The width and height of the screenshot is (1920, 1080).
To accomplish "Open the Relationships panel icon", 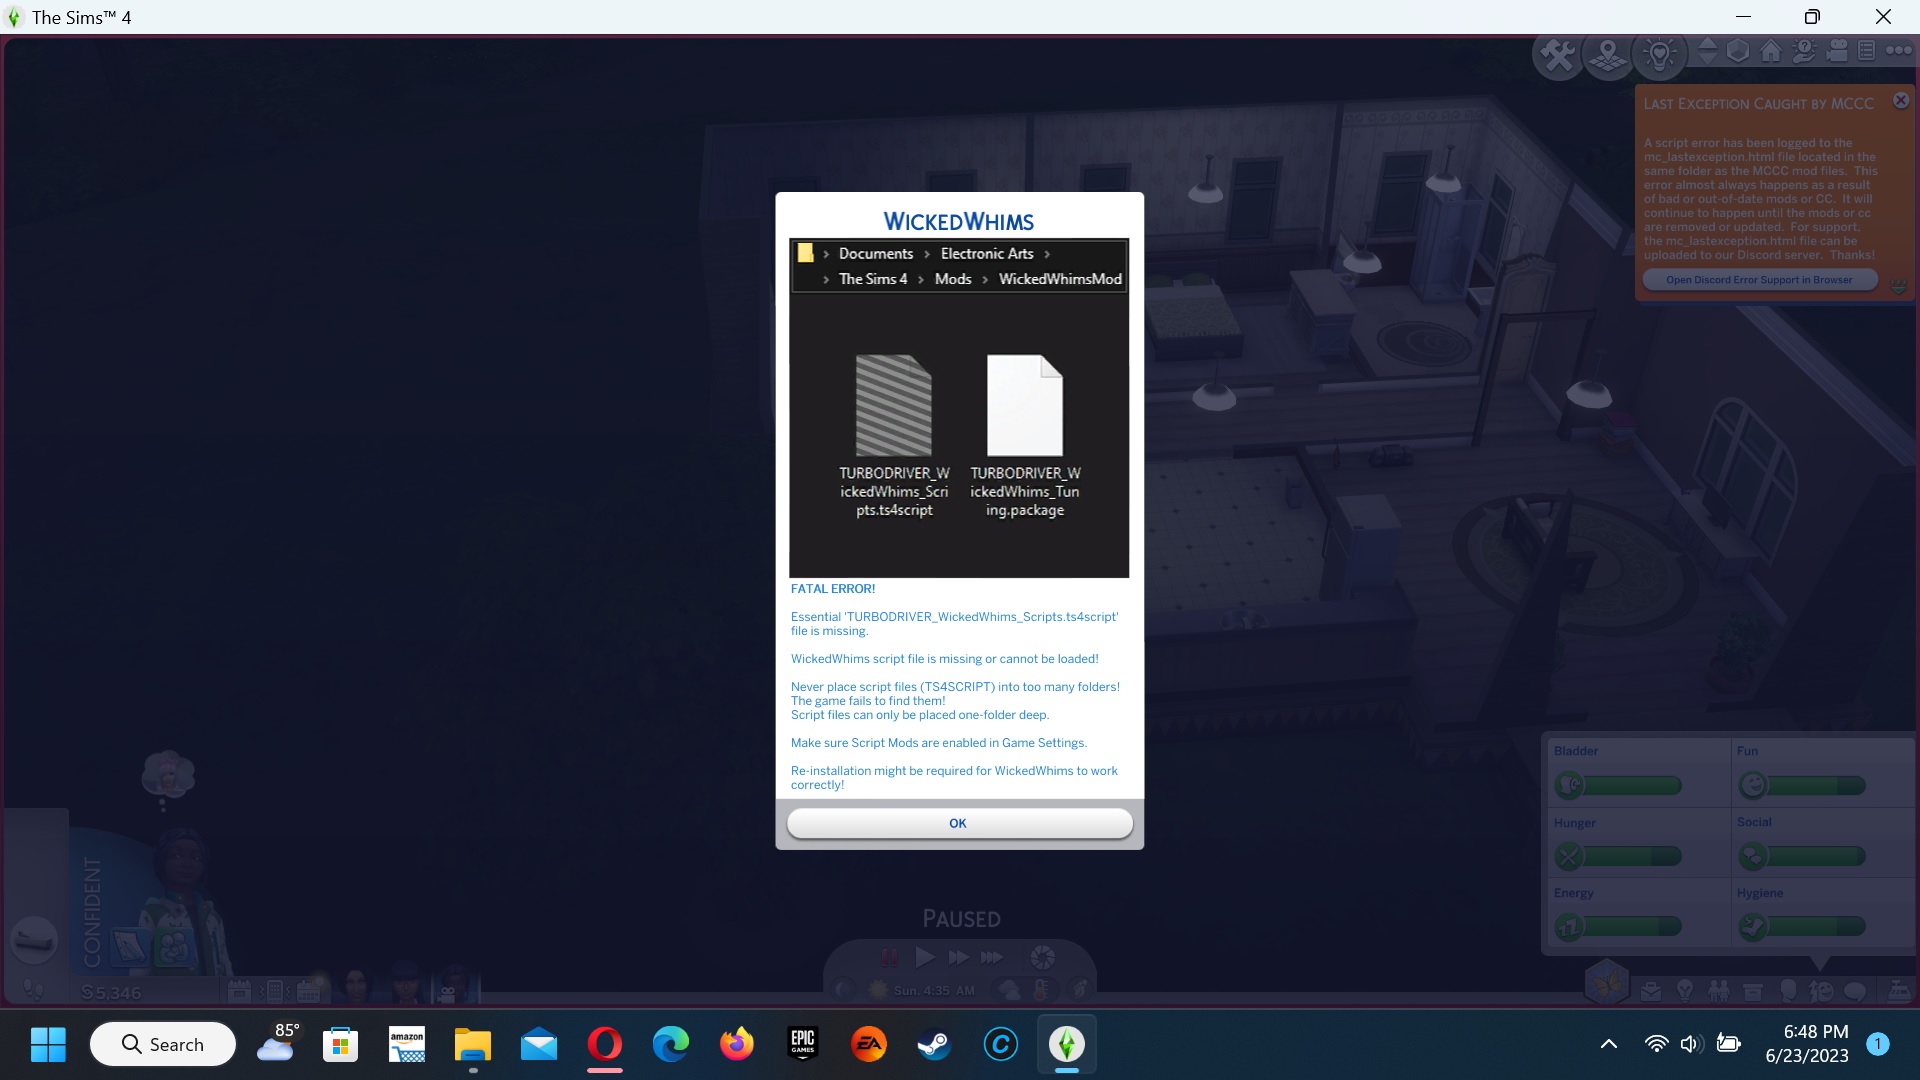I will pos(1719,991).
